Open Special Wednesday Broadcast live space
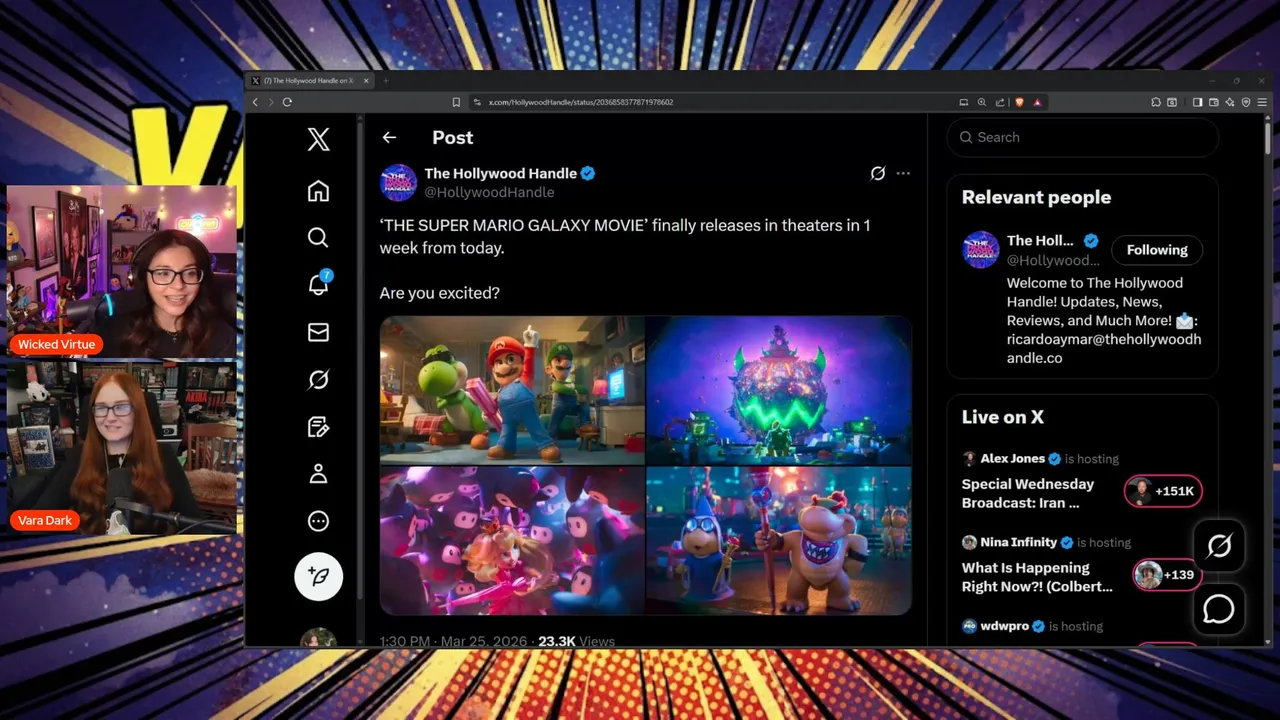 pos(1028,493)
